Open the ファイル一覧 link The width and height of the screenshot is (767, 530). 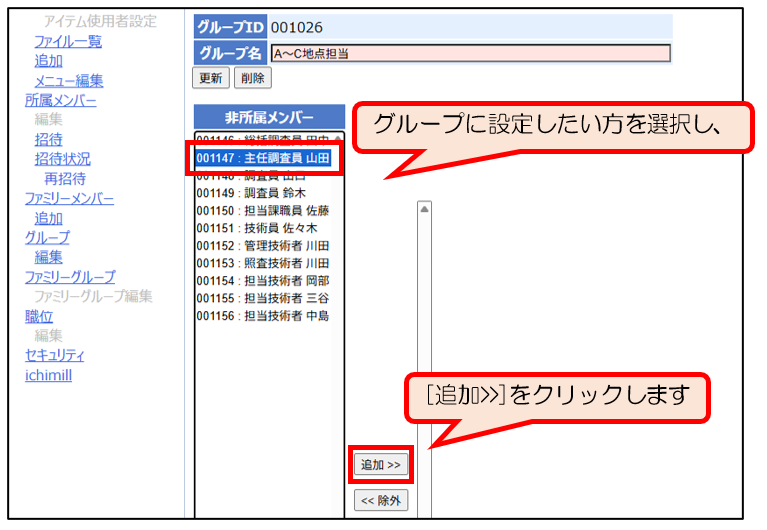[x=67, y=41]
